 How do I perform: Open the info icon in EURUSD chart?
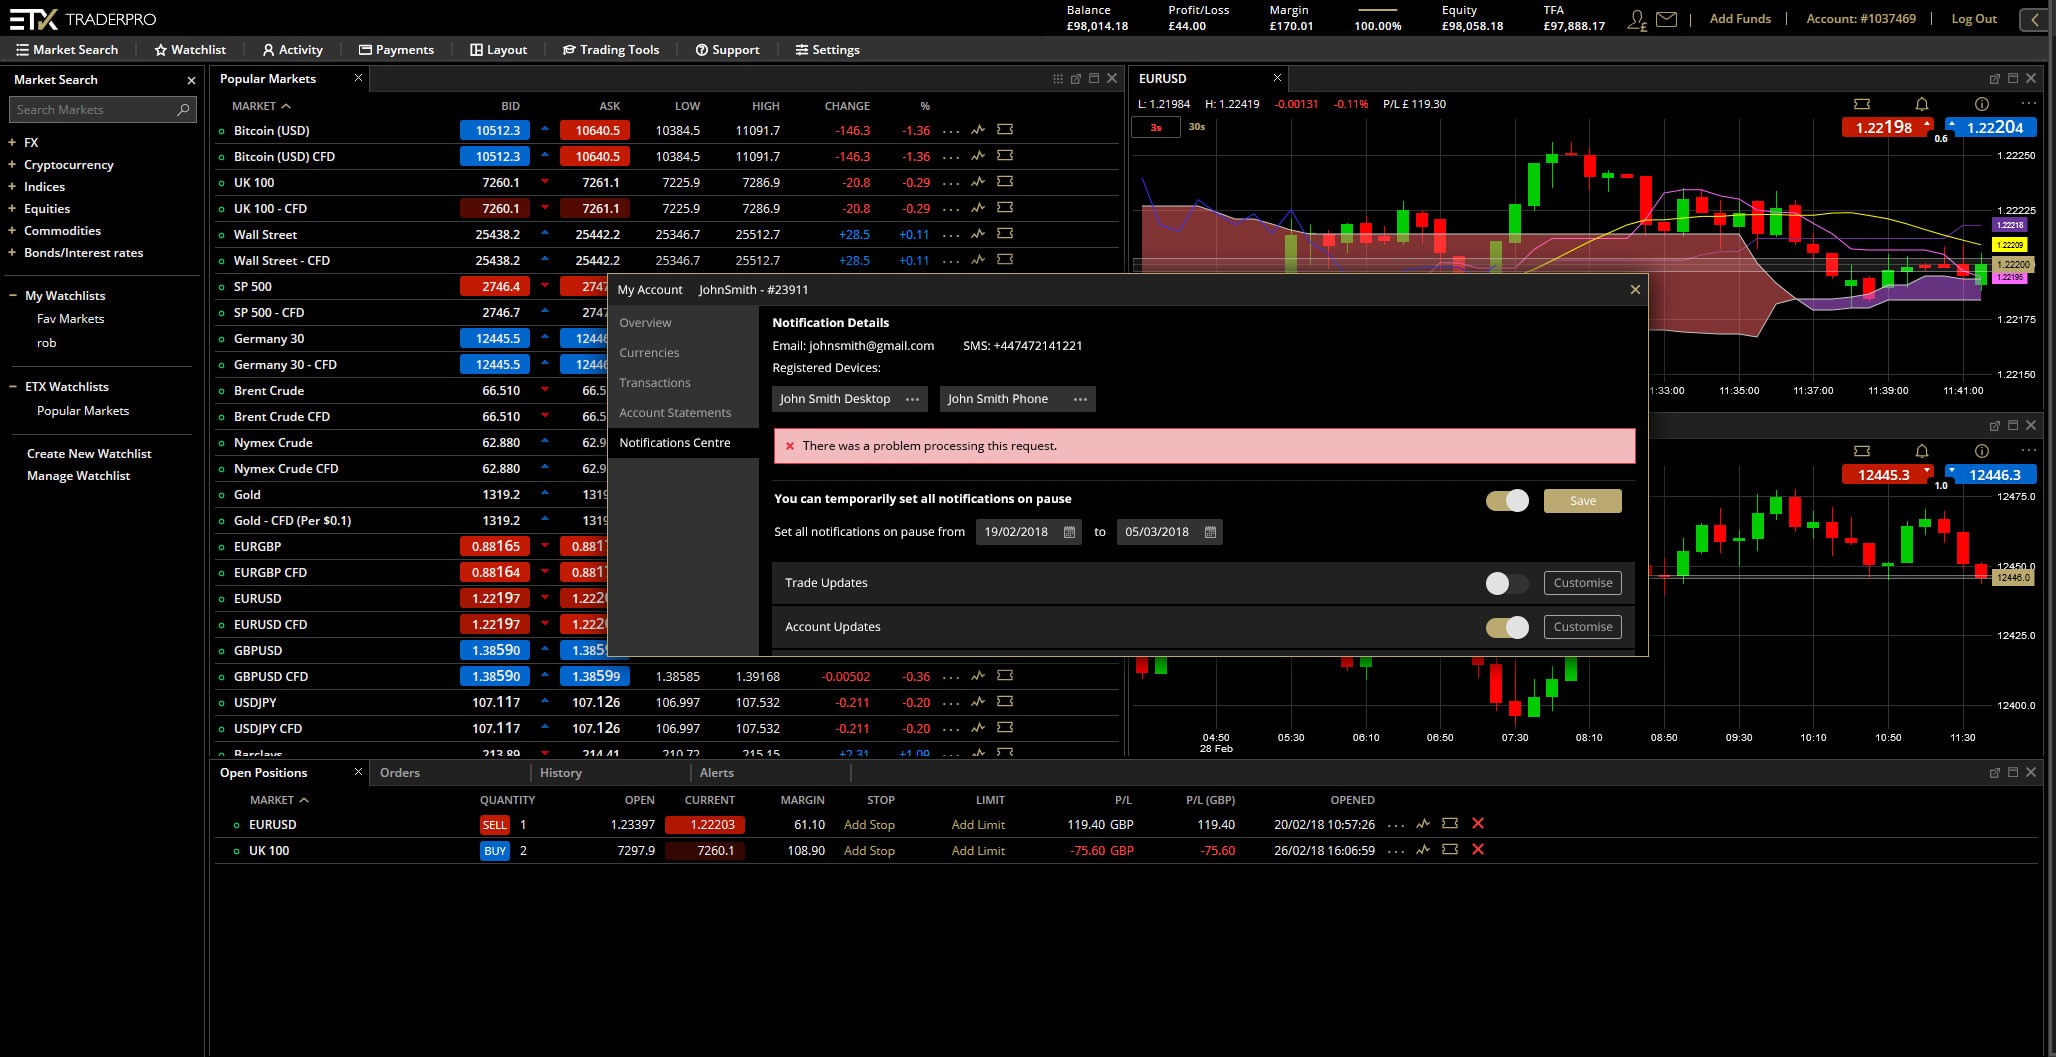click(x=1982, y=104)
